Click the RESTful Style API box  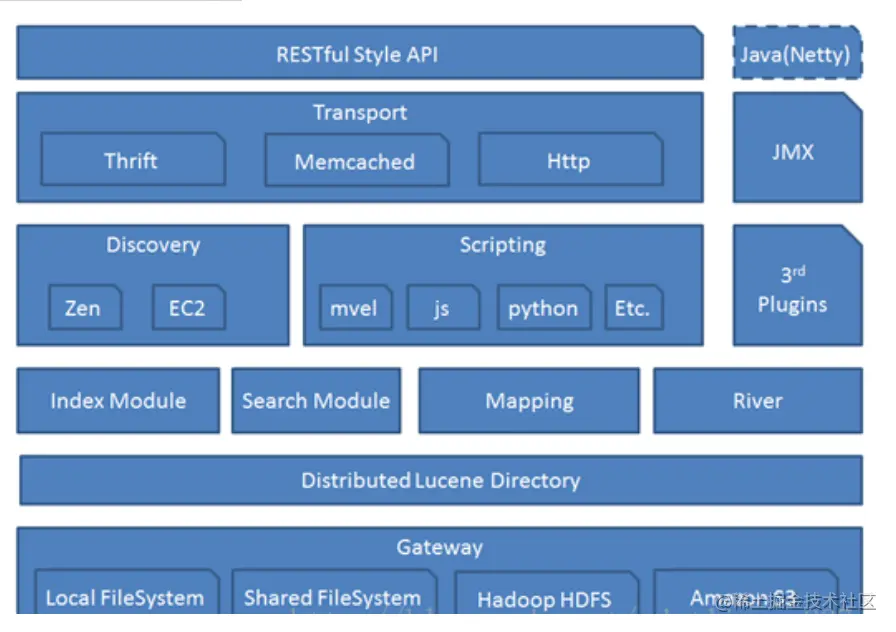pos(360,53)
